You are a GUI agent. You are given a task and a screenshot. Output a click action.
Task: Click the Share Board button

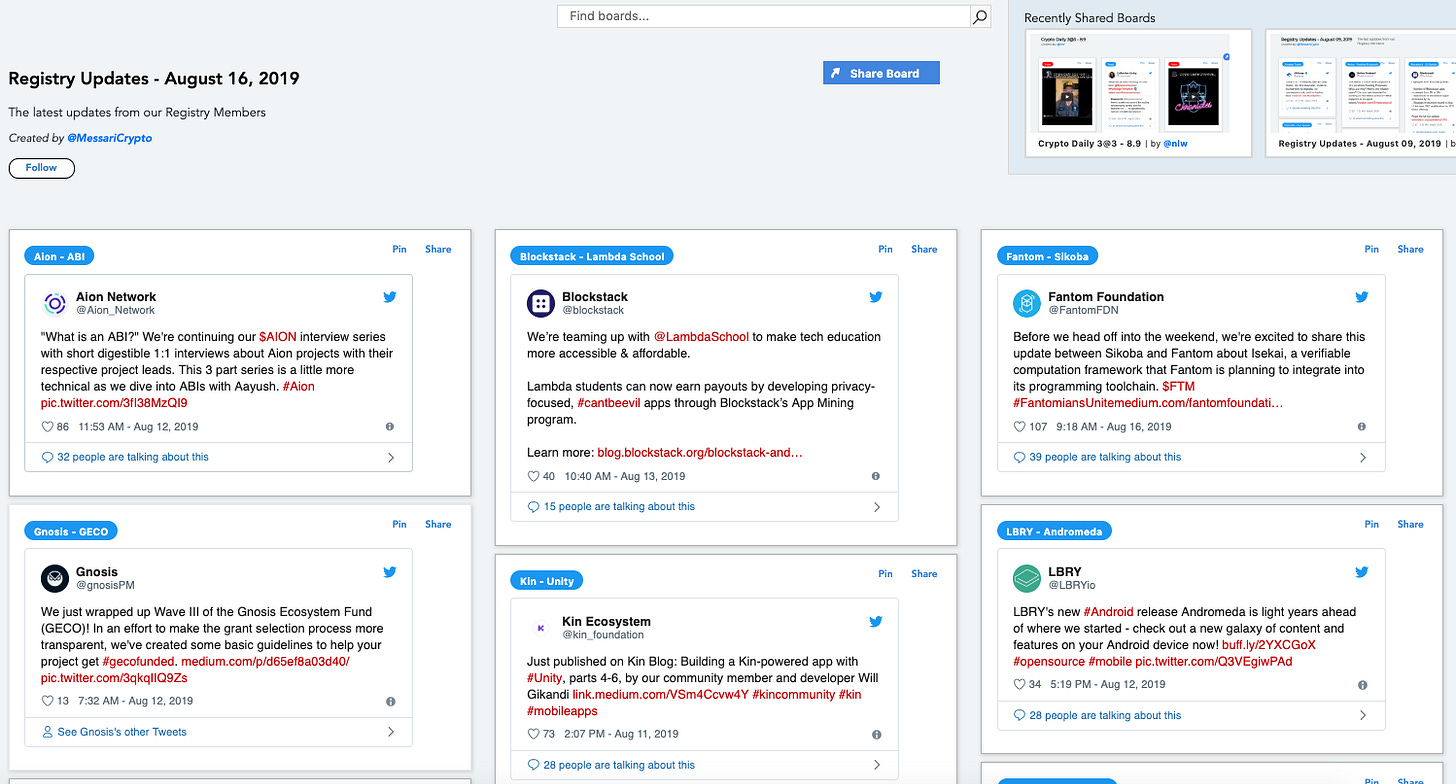point(881,73)
